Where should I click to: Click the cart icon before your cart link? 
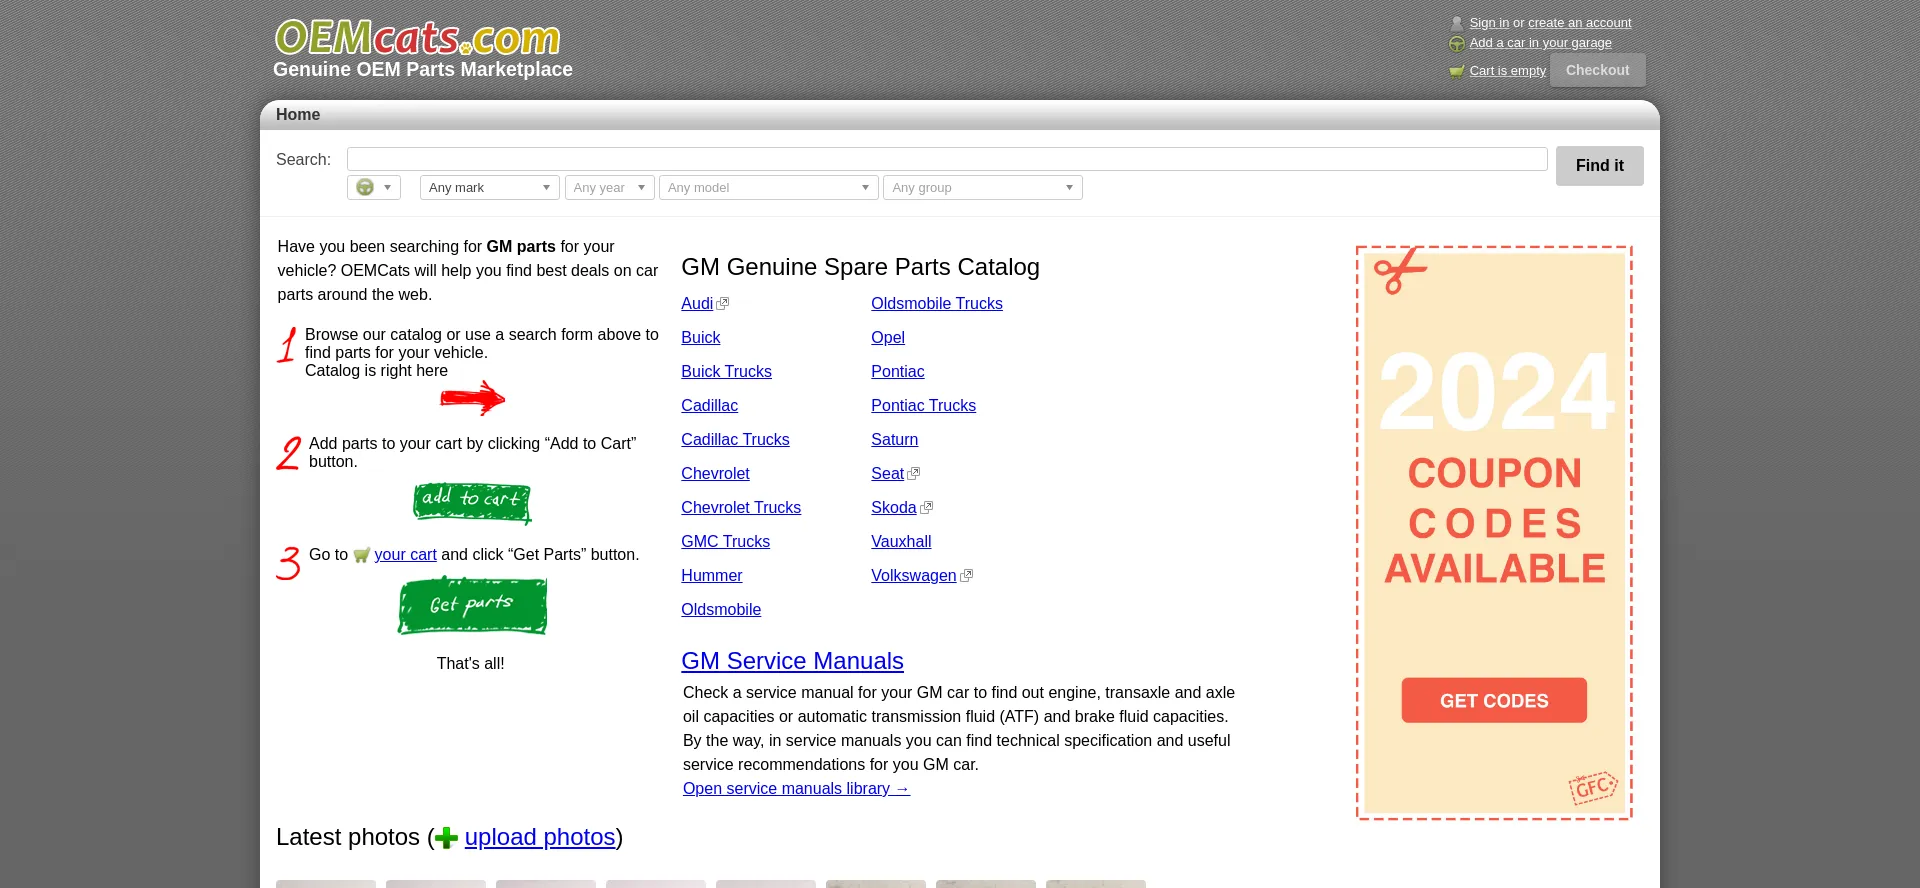[361, 555]
